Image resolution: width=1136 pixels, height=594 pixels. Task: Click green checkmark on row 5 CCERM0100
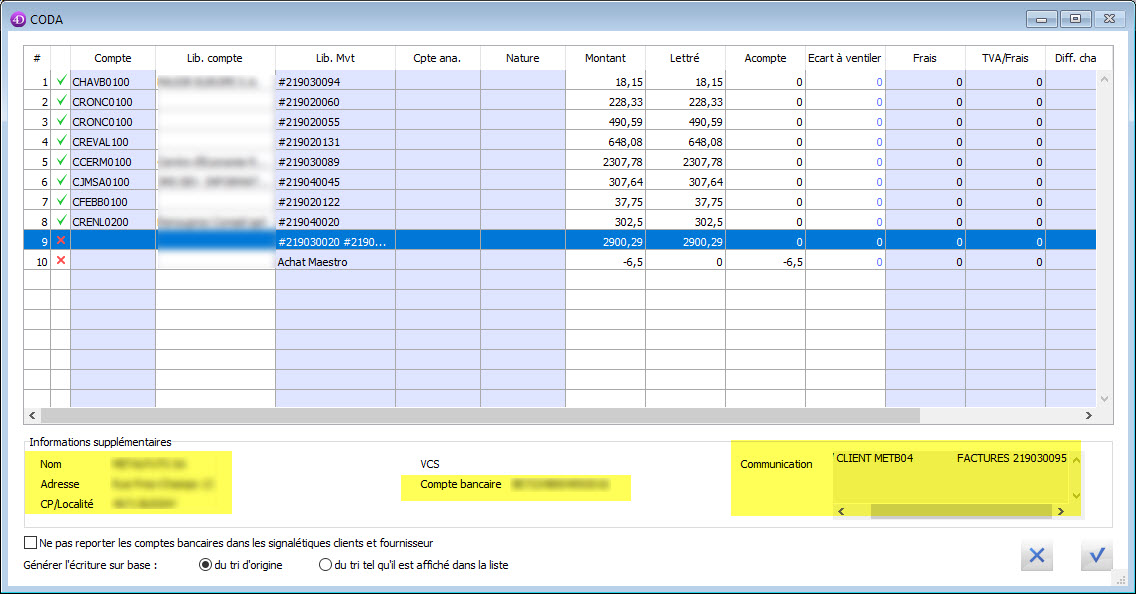point(61,161)
